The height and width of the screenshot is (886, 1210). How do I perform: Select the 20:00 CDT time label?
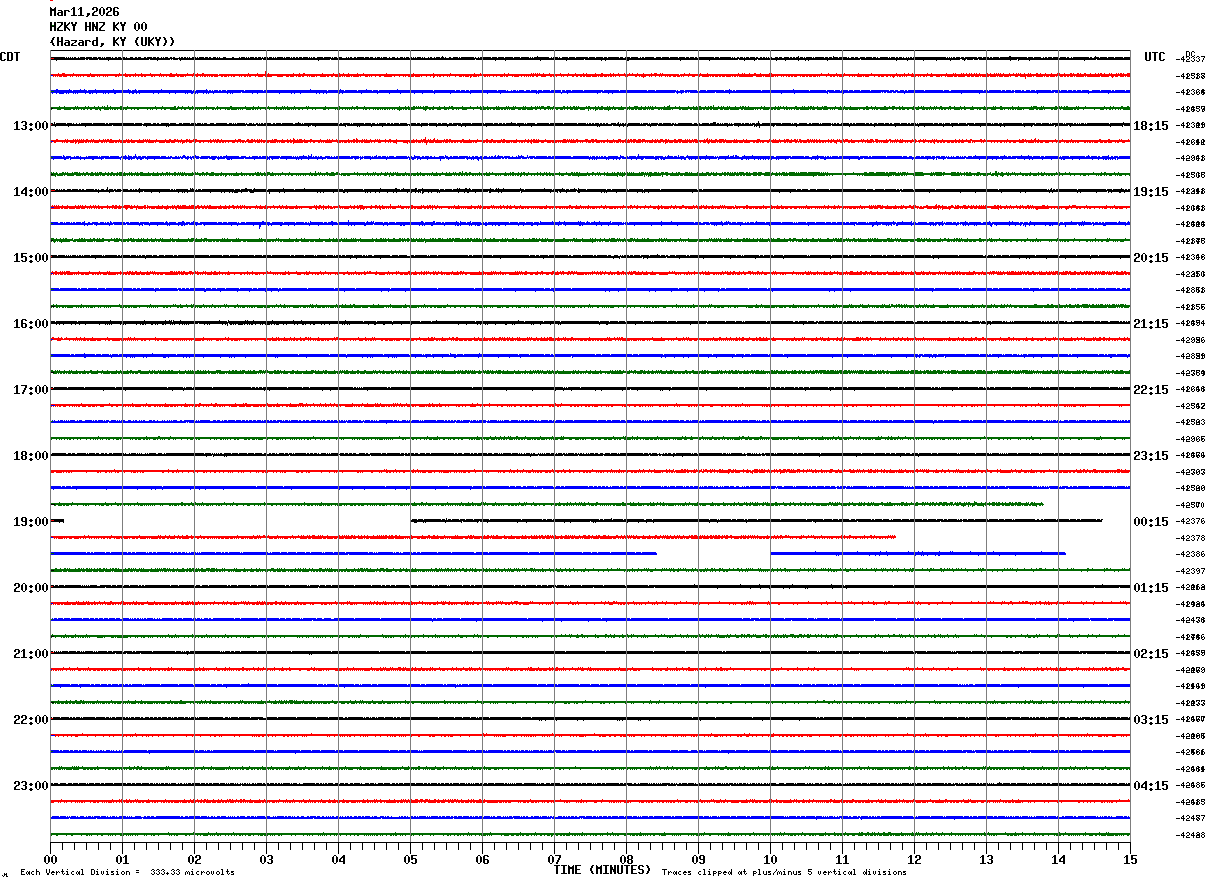pyautogui.click(x=30, y=588)
